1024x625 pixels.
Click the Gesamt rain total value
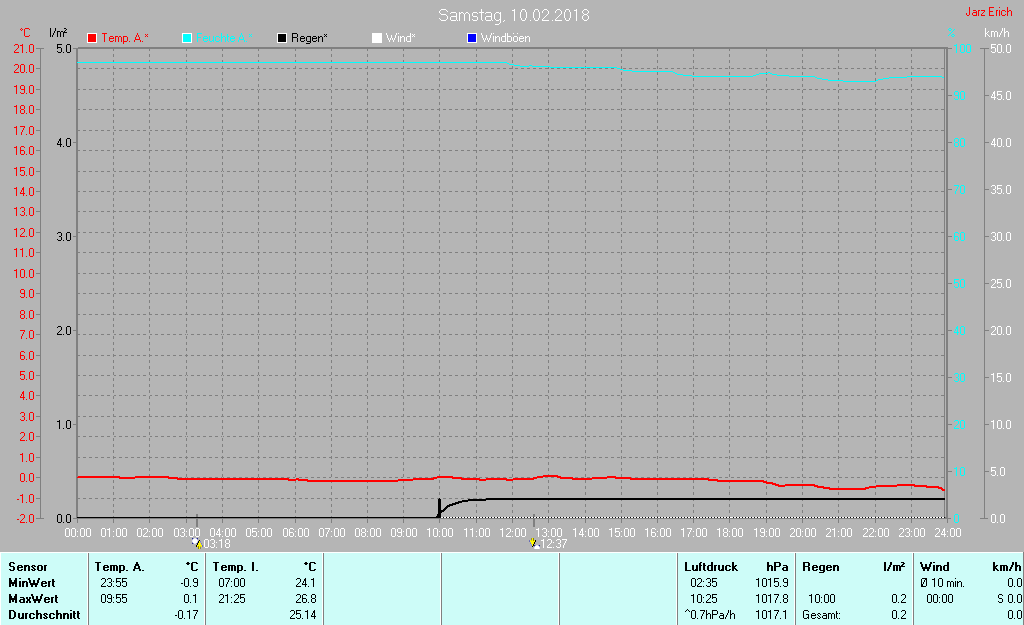pyautogui.click(x=899, y=615)
